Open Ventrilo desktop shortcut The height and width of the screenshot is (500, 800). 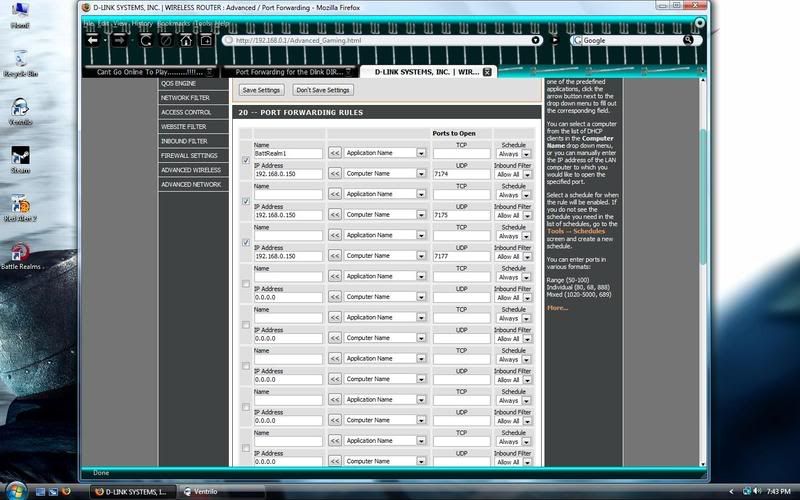pyautogui.click(x=20, y=110)
